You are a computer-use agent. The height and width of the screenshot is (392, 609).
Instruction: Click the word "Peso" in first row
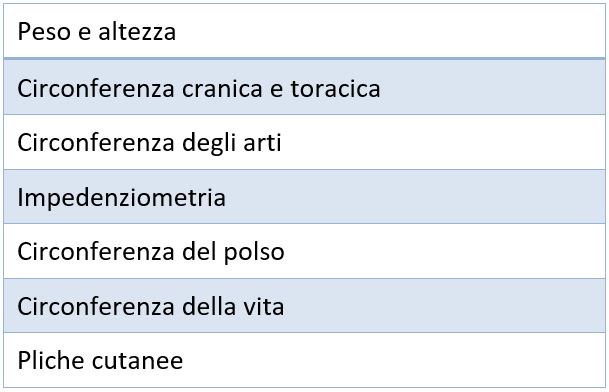tap(44, 31)
